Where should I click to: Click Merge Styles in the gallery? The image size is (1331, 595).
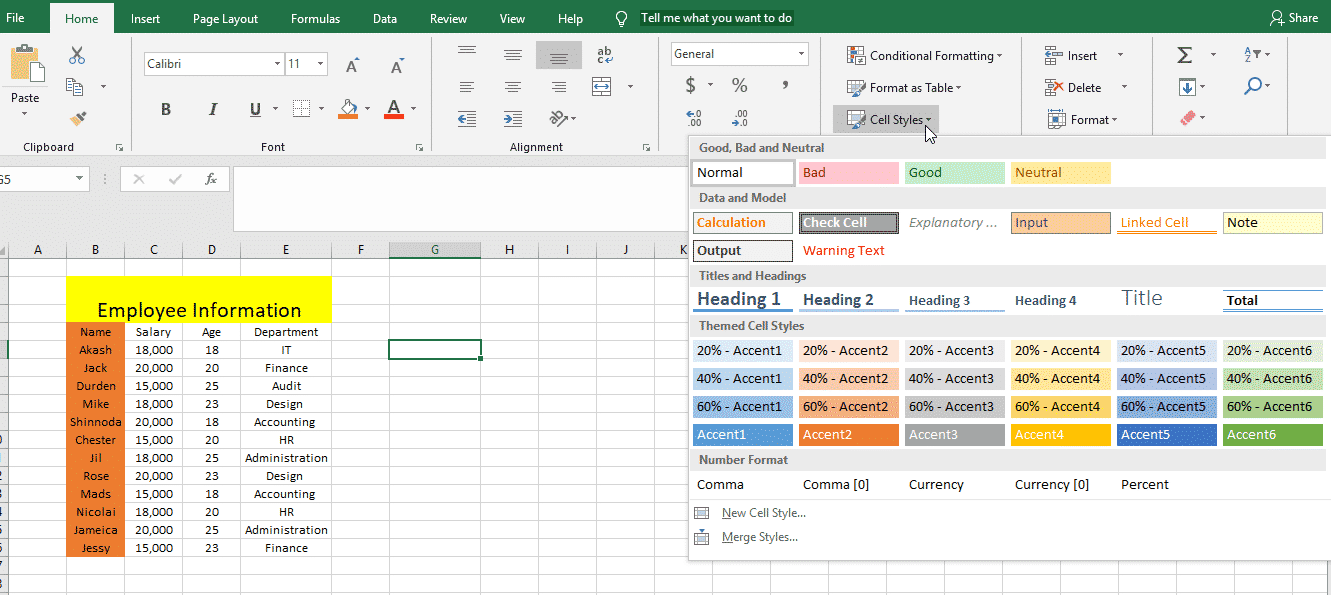pyautogui.click(x=759, y=537)
